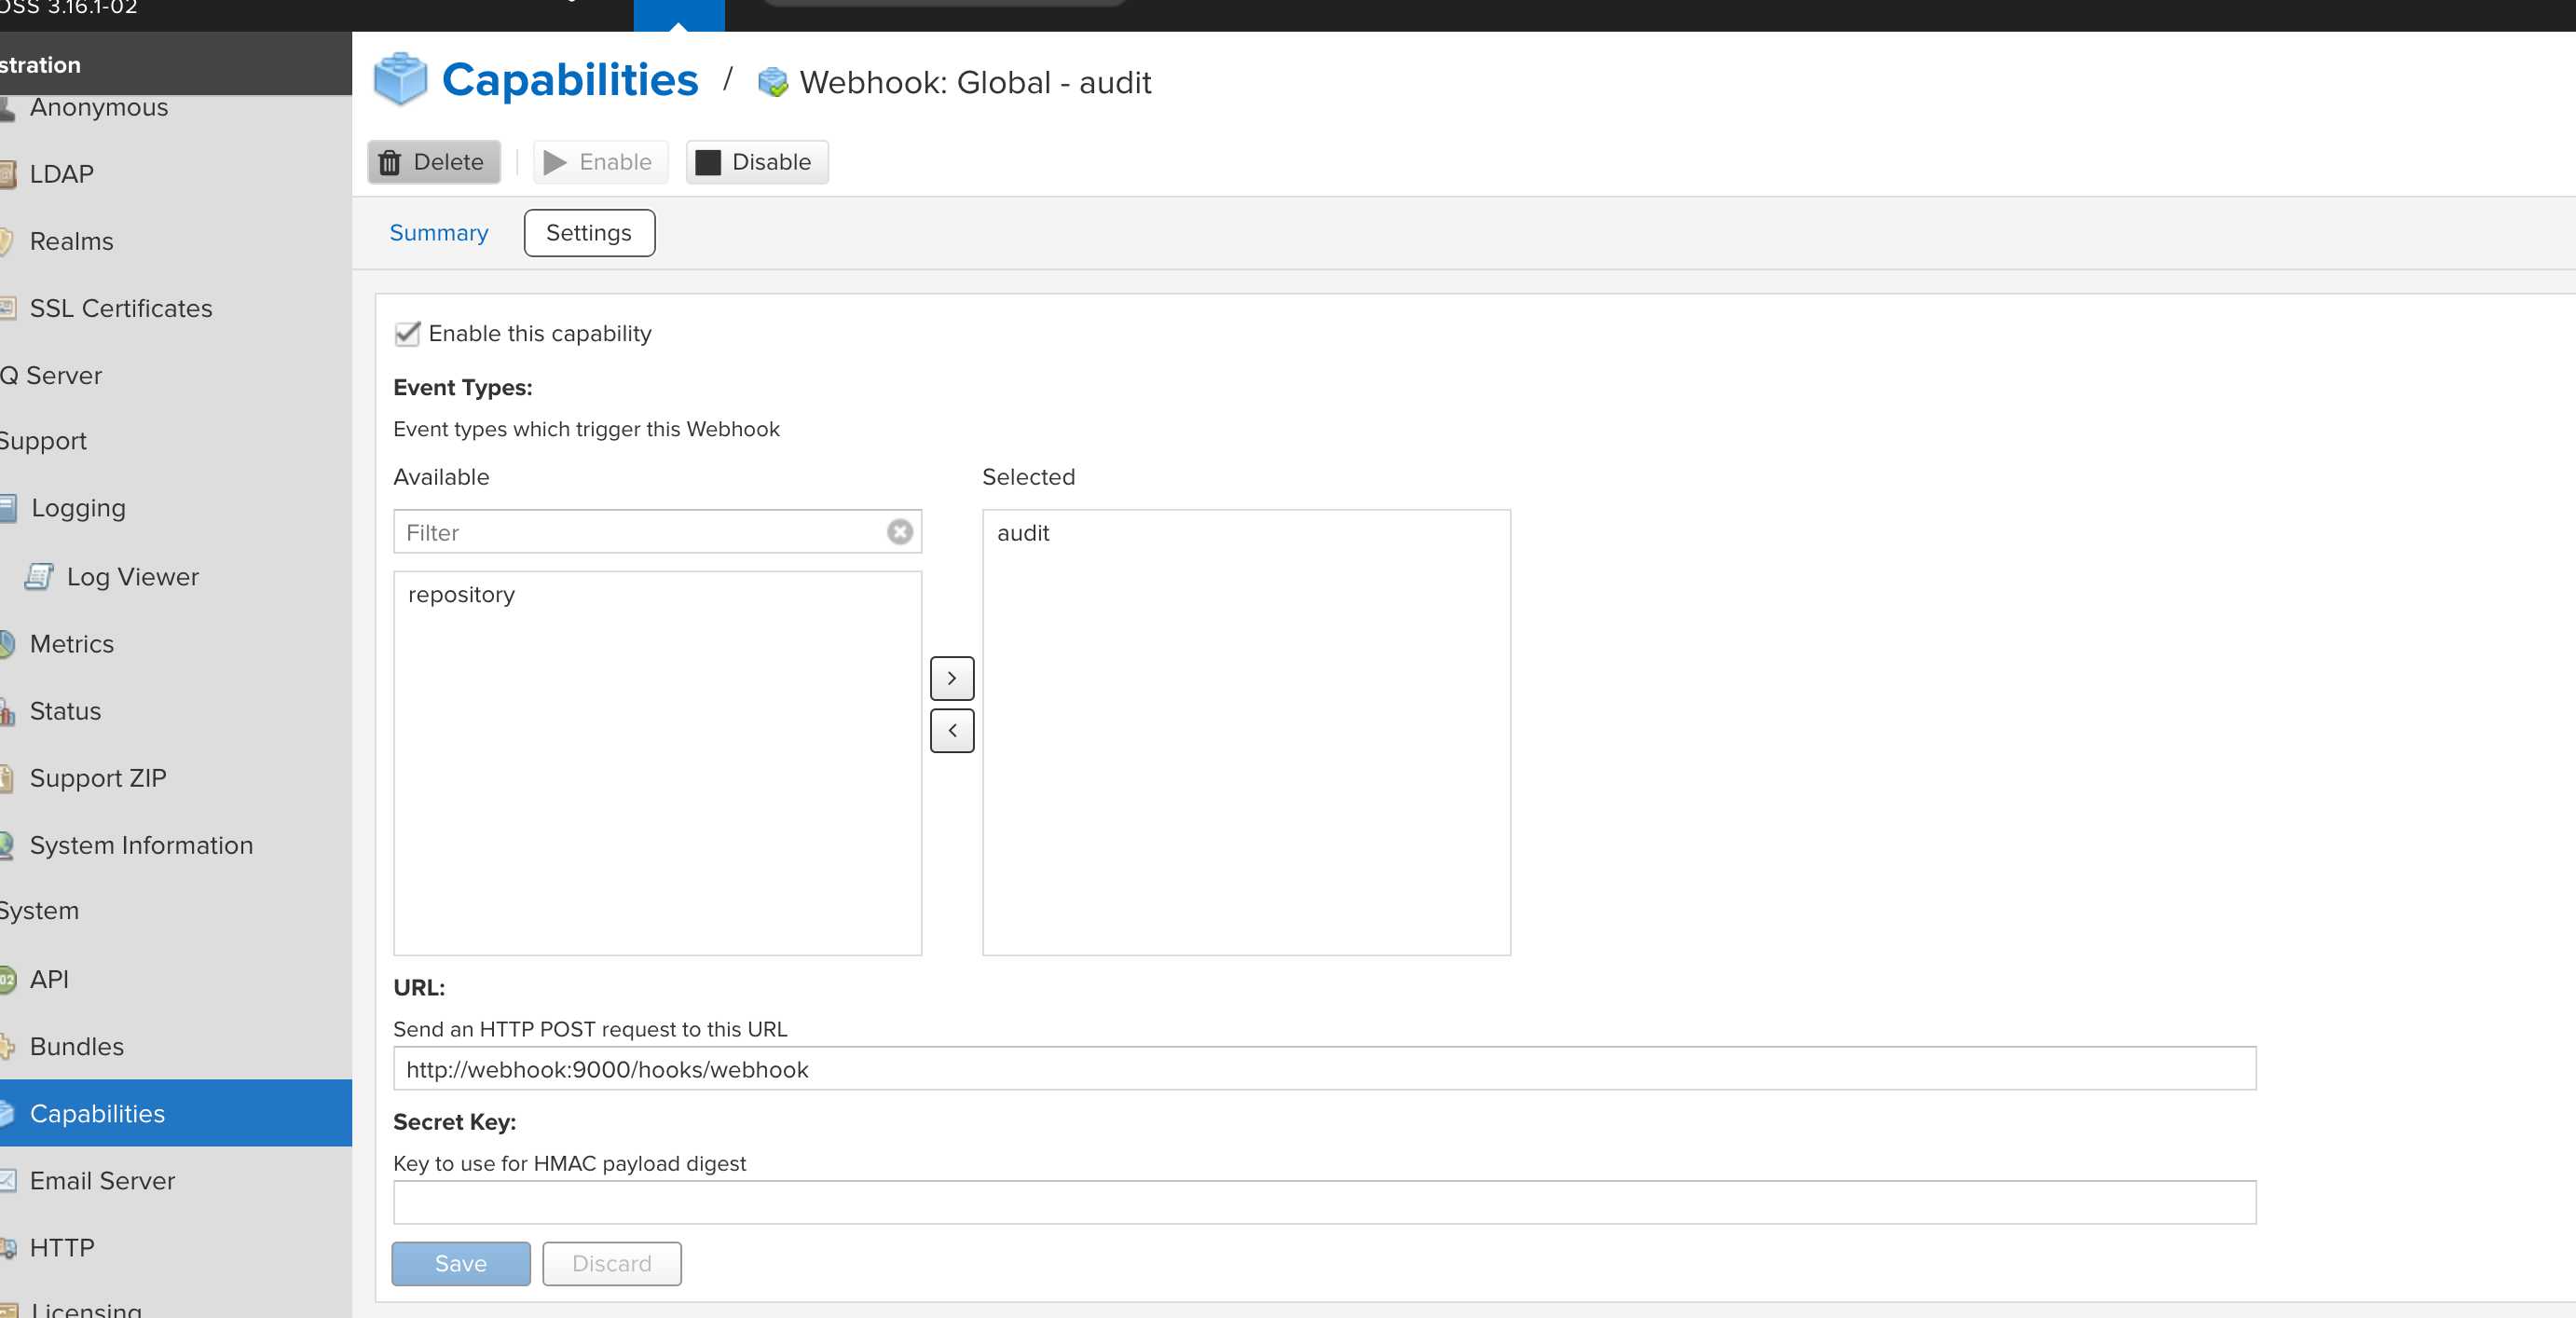
Task: Click the Disable button for this webhook
Action: point(755,163)
